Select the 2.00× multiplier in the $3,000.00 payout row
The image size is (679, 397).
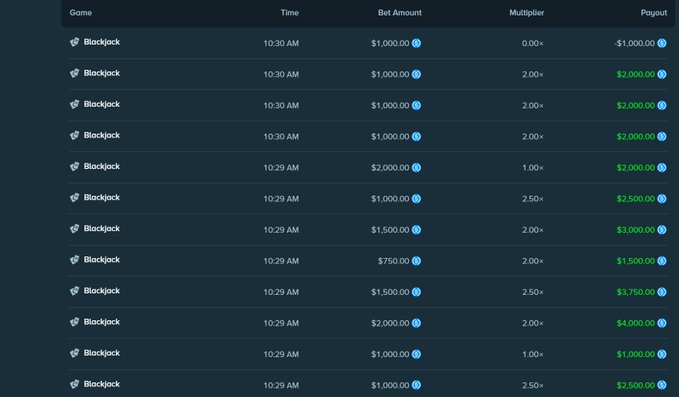click(533, 230)
